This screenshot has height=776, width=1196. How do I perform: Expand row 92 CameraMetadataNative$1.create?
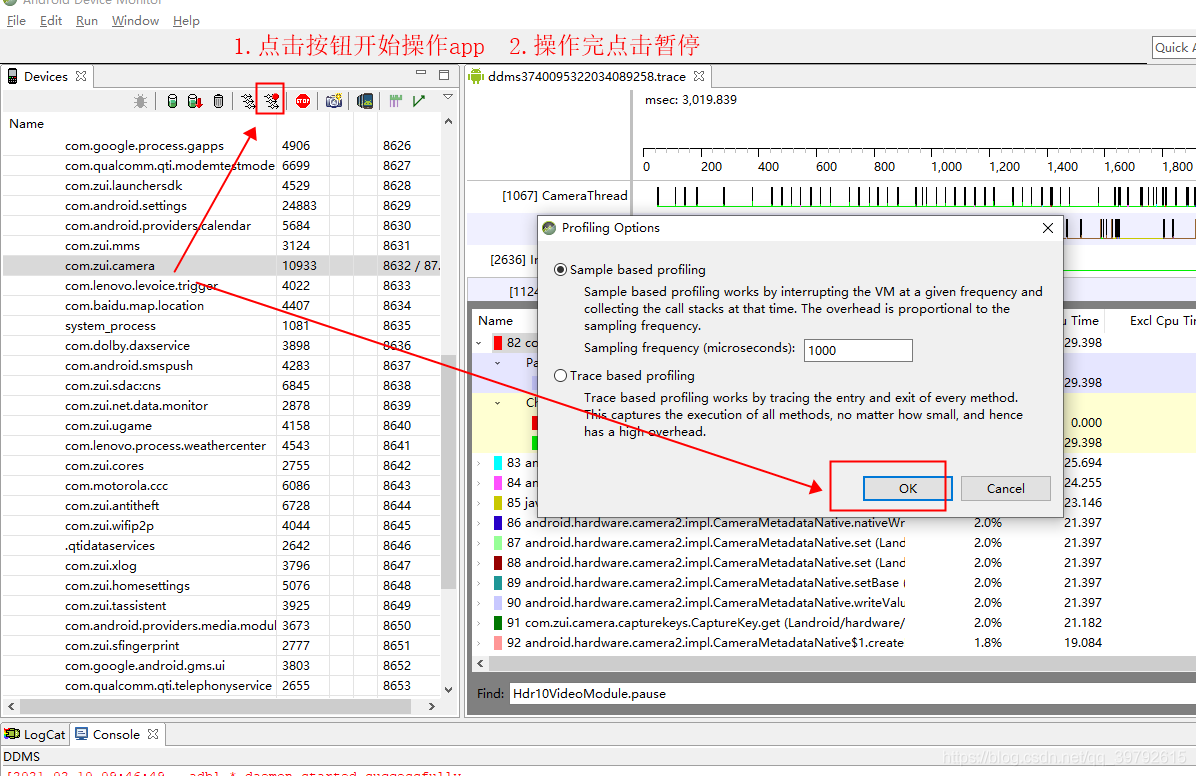479,642
